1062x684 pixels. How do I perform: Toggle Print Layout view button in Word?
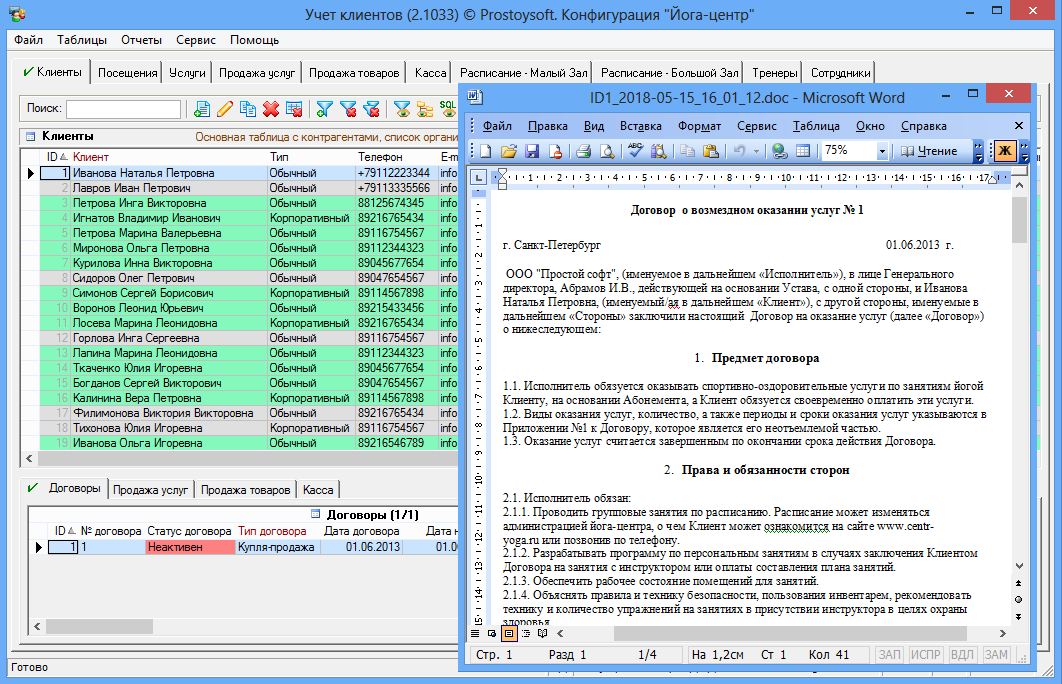point(509,634)
